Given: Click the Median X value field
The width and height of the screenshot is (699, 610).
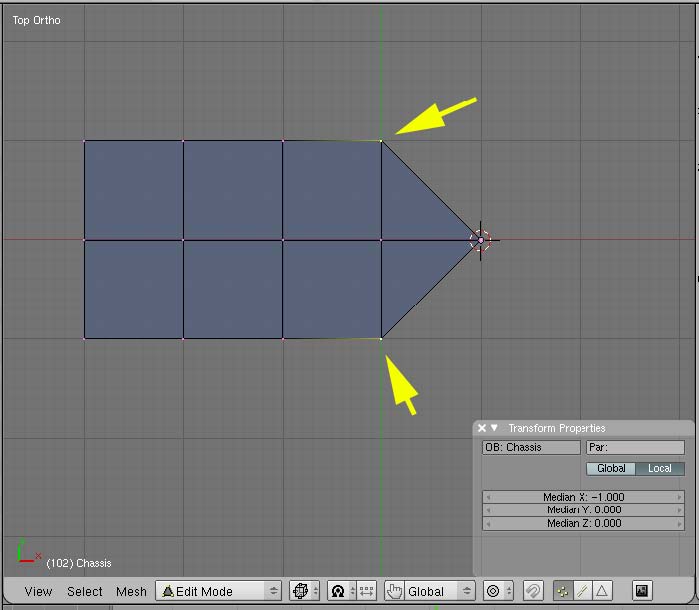Looking at the screenshot, I should pyautogui.click(x=583, y=497).
